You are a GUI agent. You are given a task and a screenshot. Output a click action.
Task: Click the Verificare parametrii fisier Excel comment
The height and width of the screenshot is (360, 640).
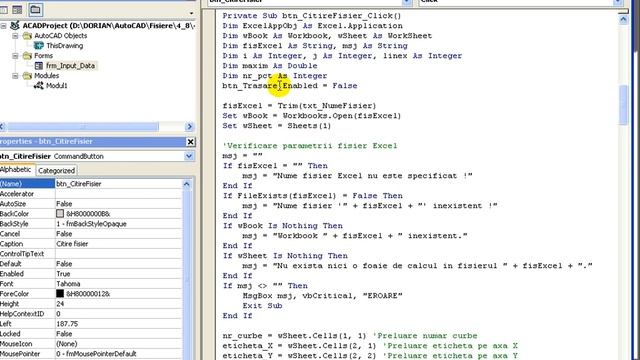pos(310,146)
